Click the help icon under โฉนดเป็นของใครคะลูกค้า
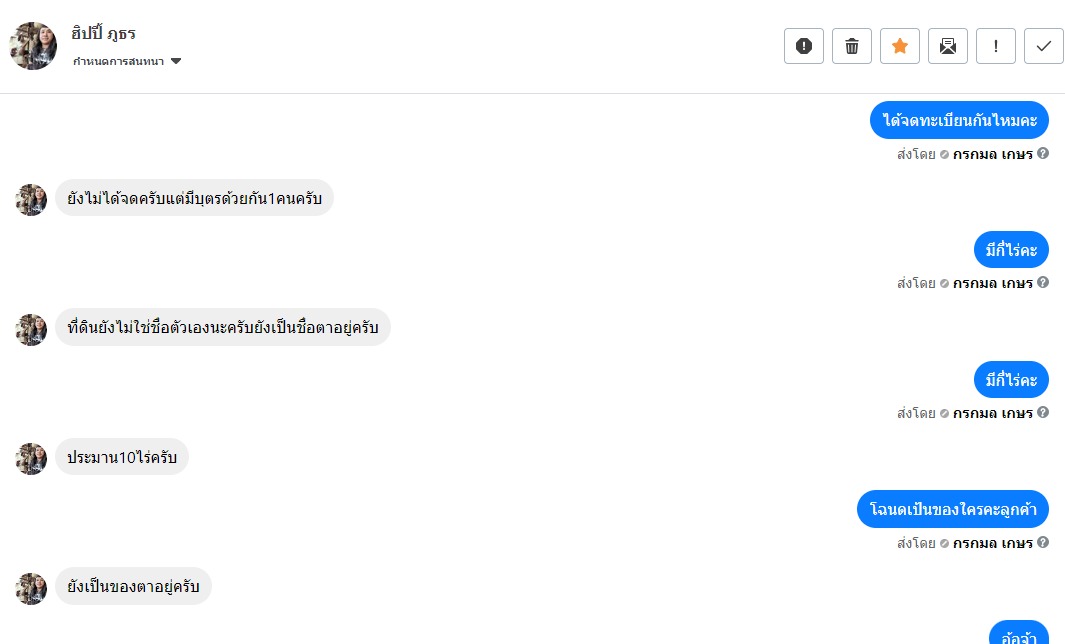 coord(1043,543)
